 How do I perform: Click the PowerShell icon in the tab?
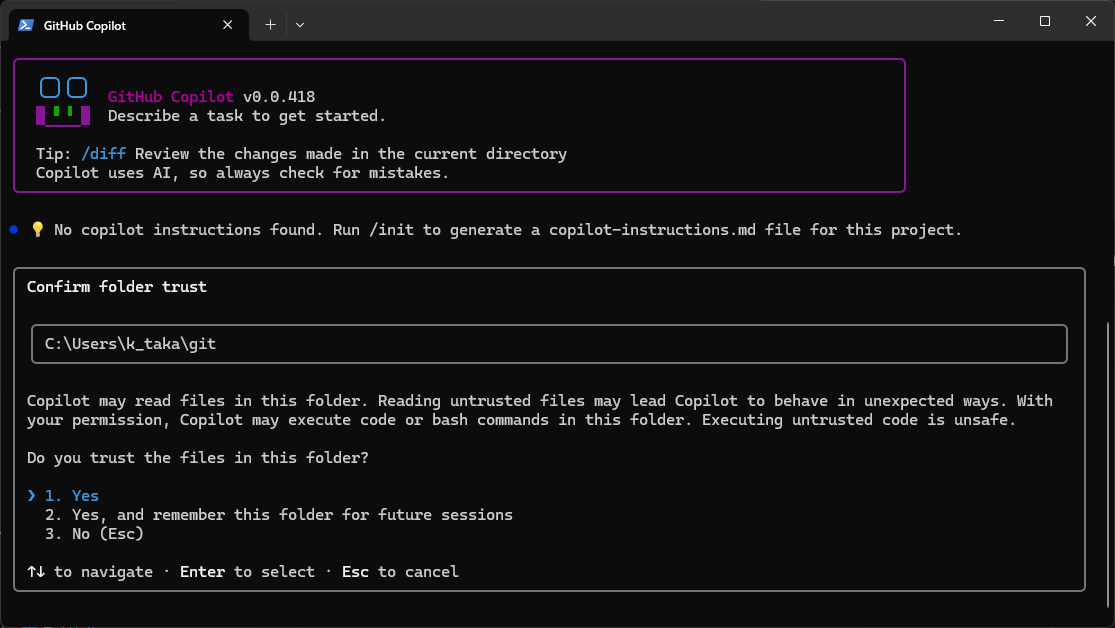pyautogui.click(x=26, y=25)
